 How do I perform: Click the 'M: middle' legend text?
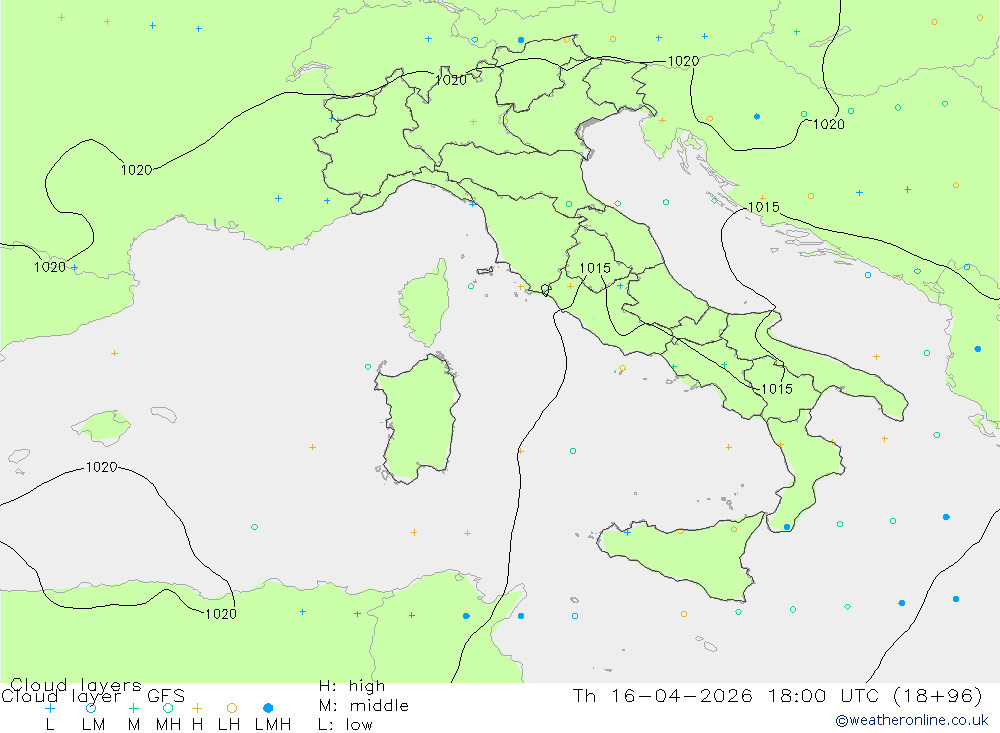coord(364,706)
